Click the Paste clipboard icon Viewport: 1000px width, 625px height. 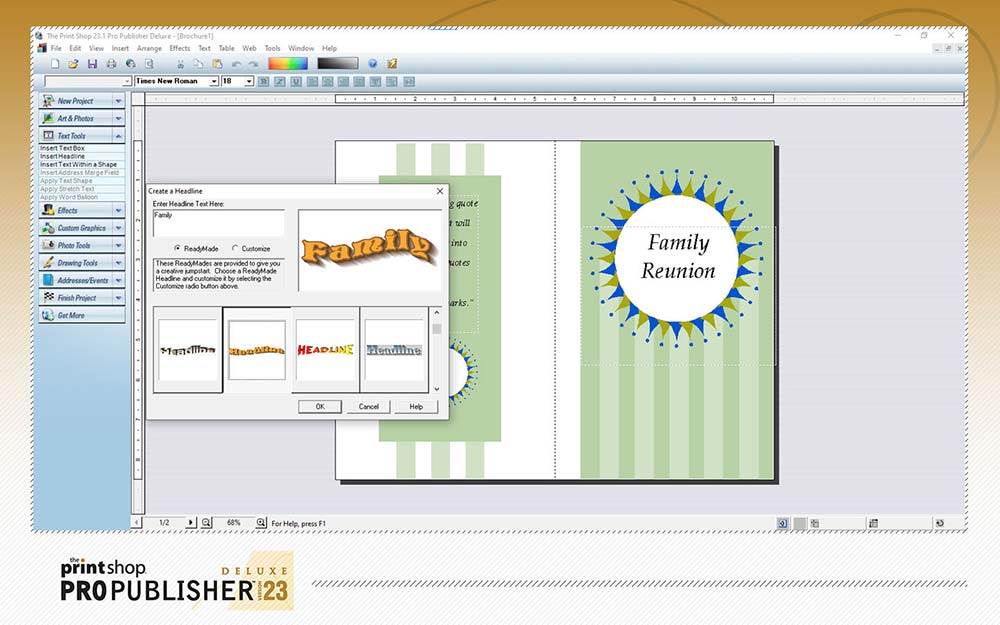(x=217, y=64)
